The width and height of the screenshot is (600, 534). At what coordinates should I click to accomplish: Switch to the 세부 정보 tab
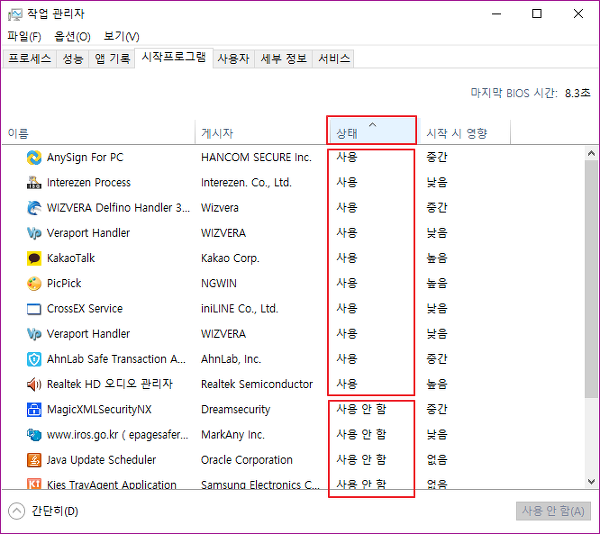coord(284,59)
